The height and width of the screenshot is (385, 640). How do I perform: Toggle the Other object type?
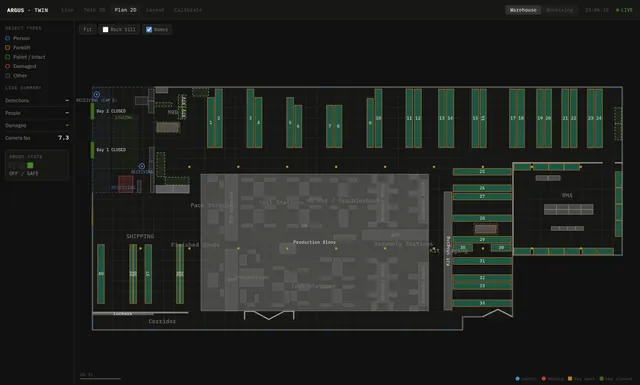pos(16,76)
